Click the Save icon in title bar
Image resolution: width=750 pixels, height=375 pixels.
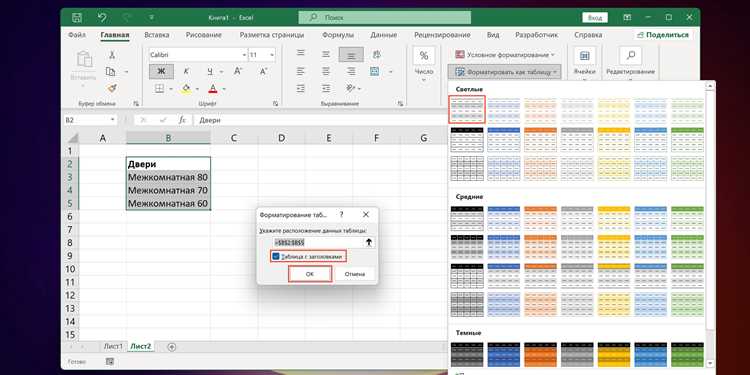click(x=77, y=18)
